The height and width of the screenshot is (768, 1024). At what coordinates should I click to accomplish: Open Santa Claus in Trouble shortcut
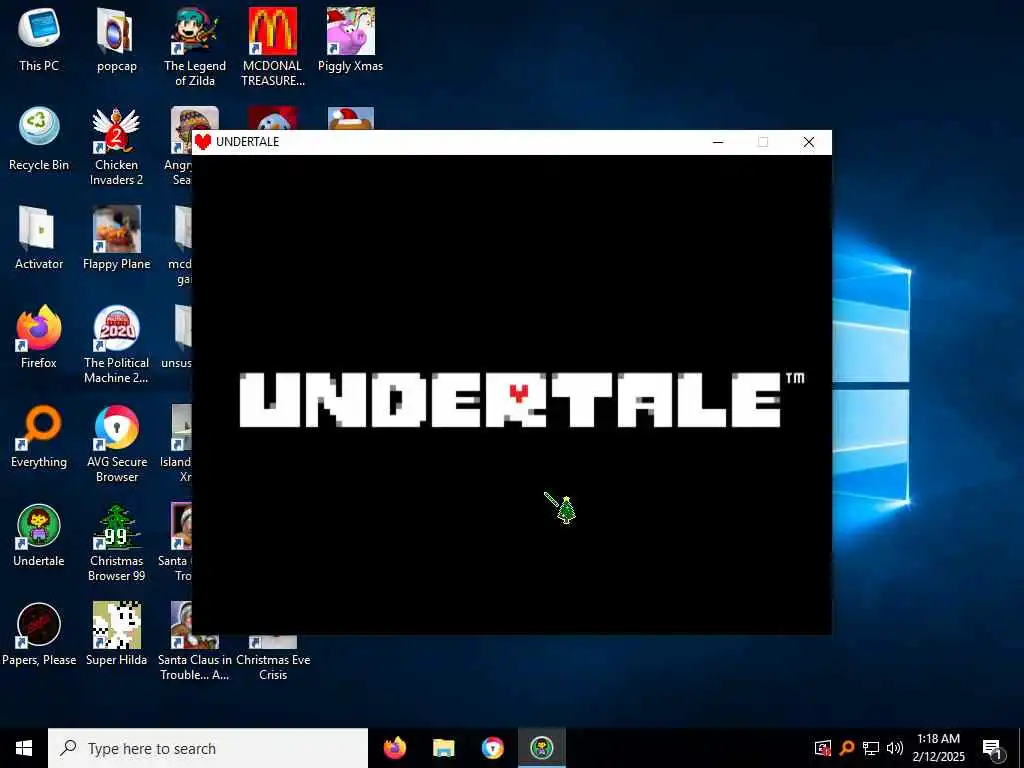(x=195, y=641)
